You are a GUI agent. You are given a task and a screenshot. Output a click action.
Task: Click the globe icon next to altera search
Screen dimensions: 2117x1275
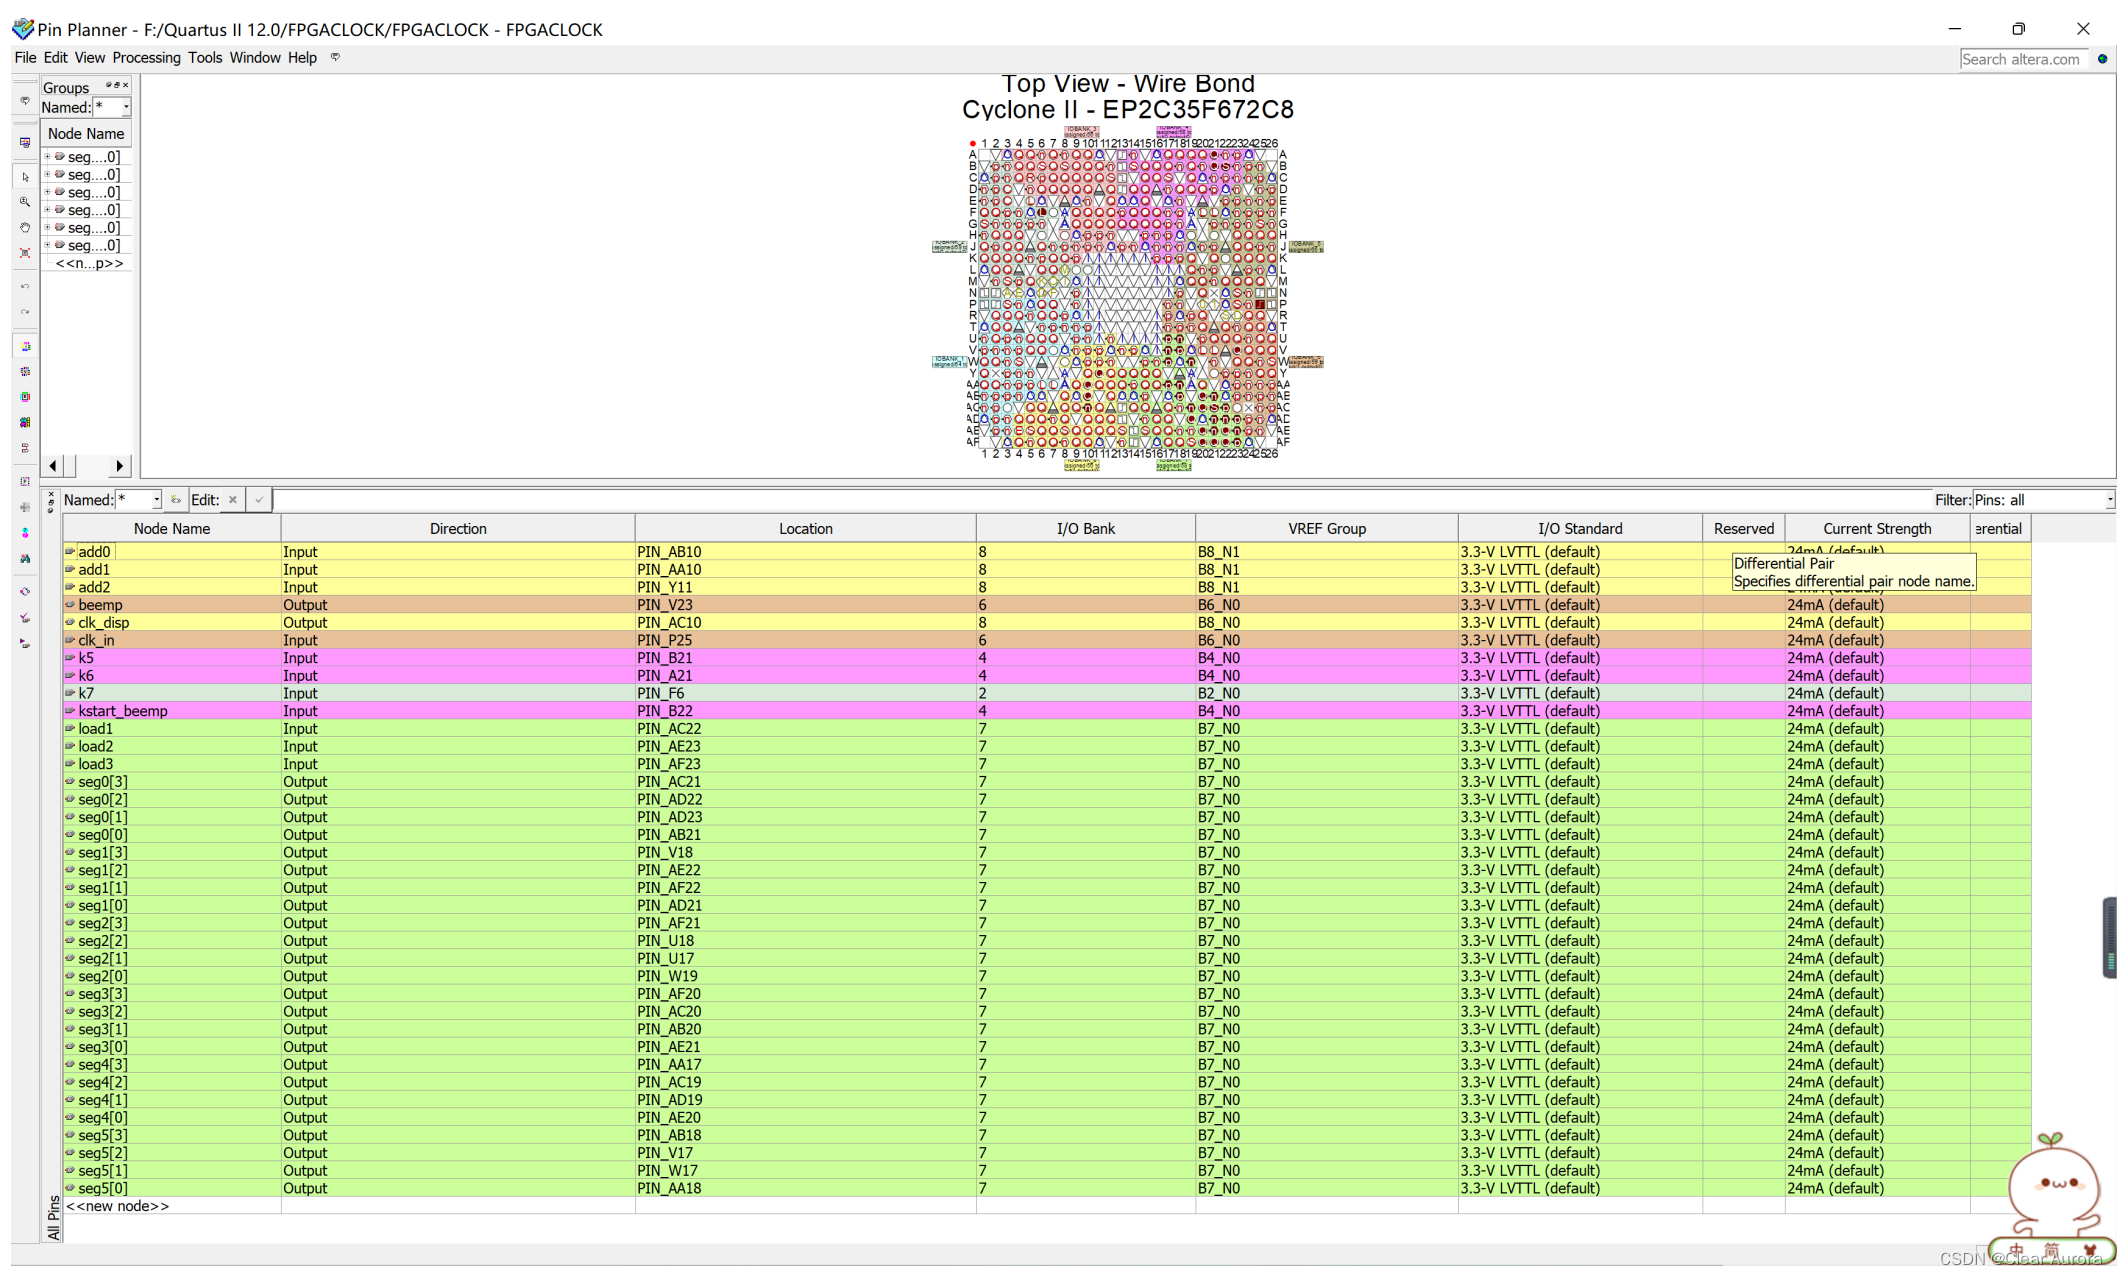pyautogui.click(x=2102, y=59)
